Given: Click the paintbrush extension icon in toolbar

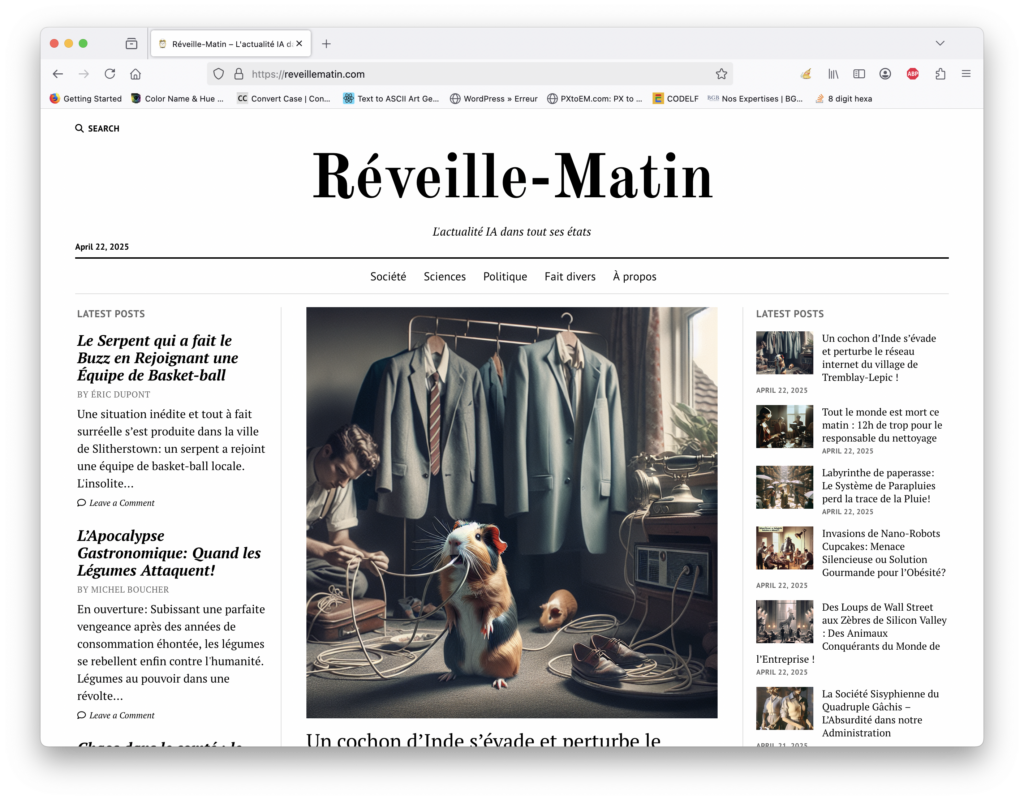Looking at the screenshot, I should click(x=806, y=74).
